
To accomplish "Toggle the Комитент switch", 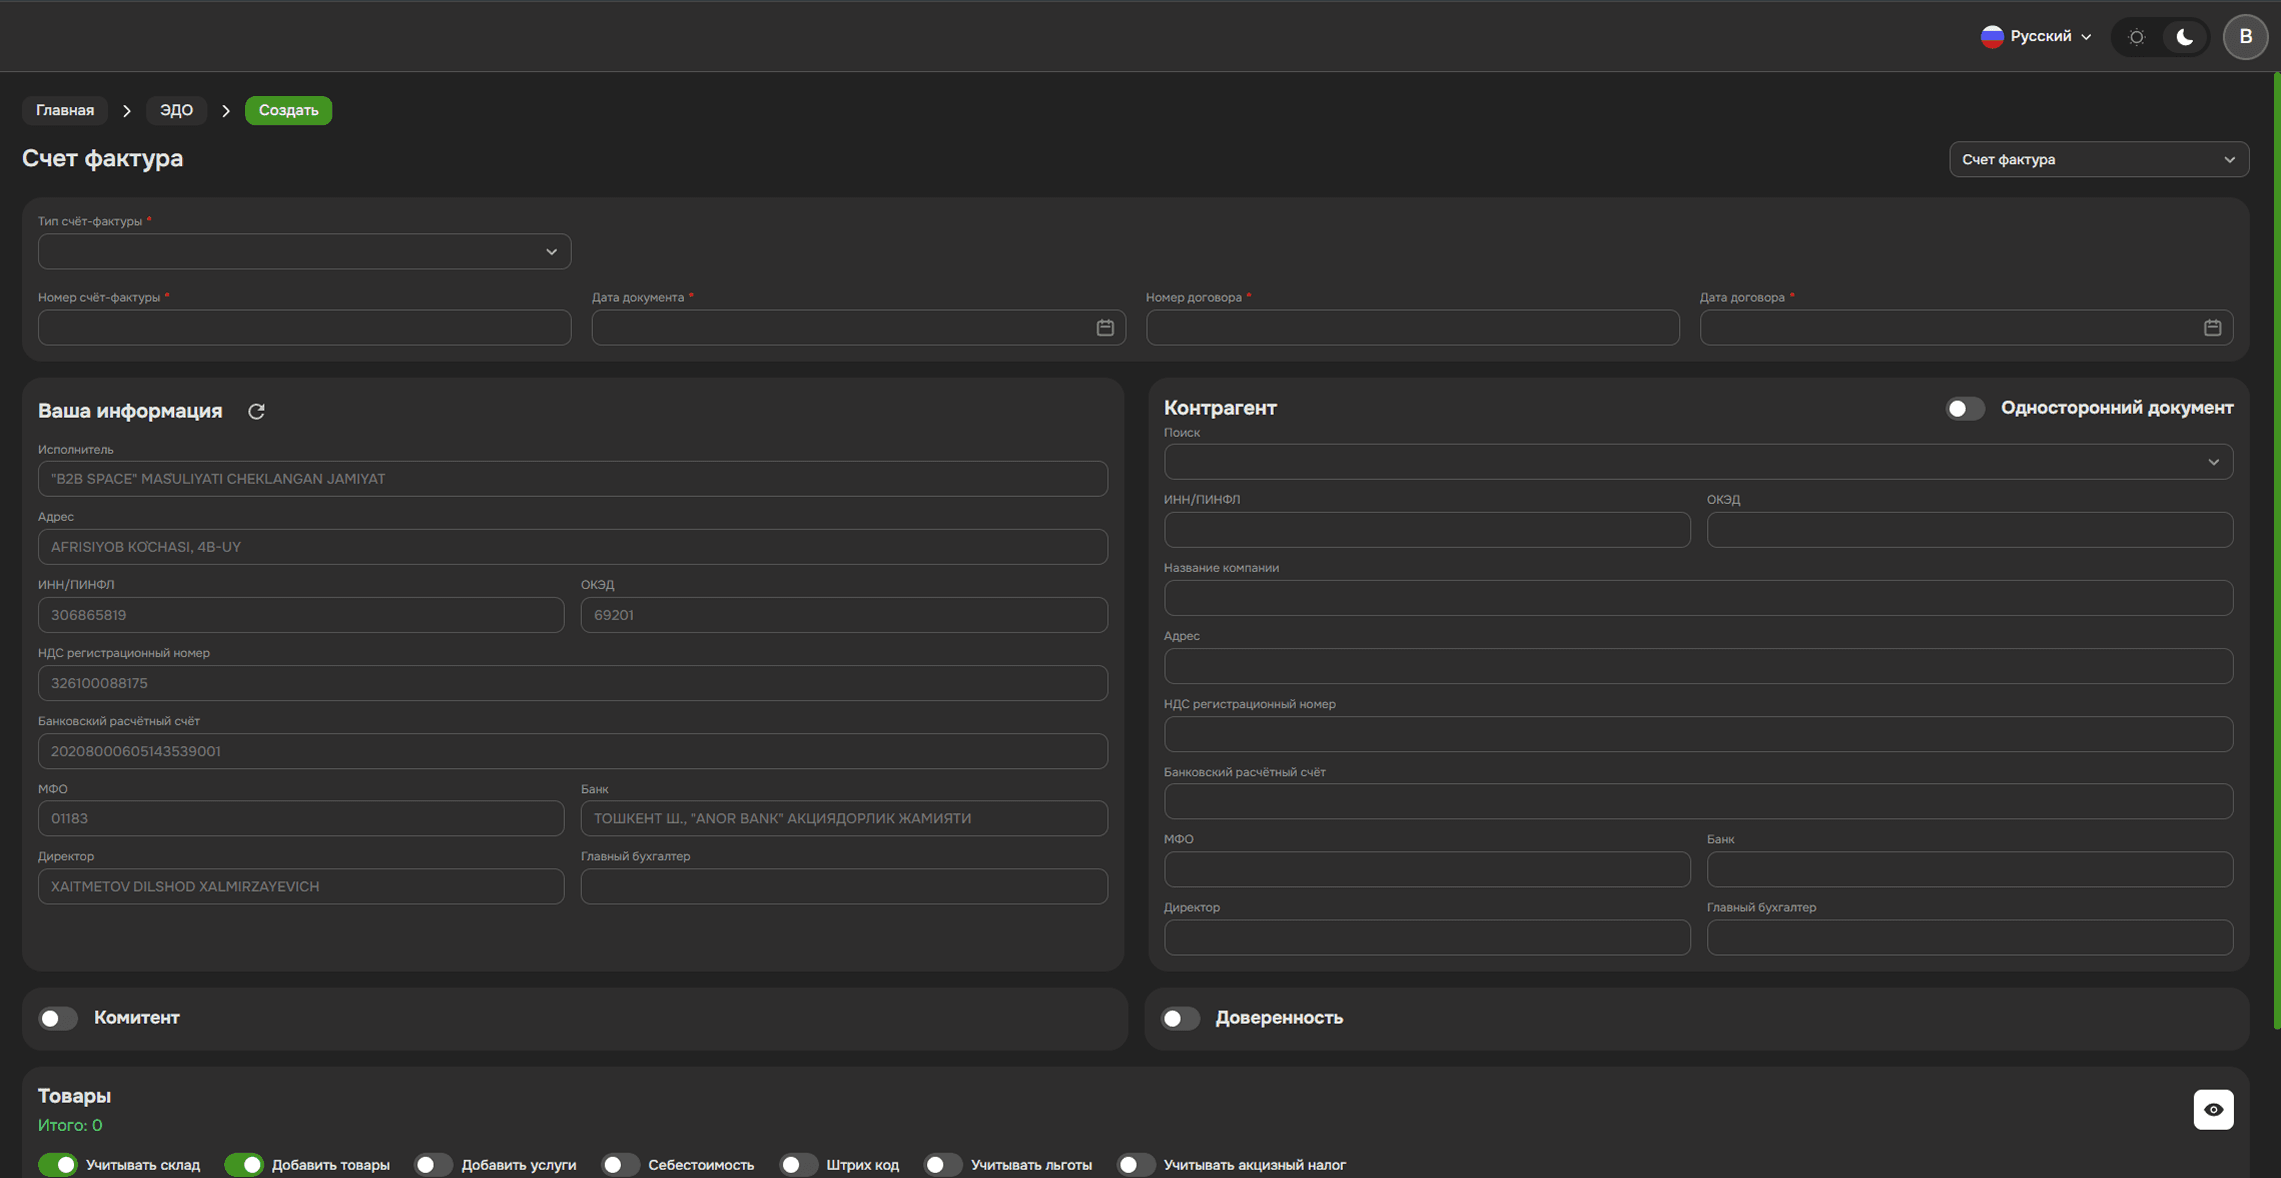I will click(x=58, y=1018).
